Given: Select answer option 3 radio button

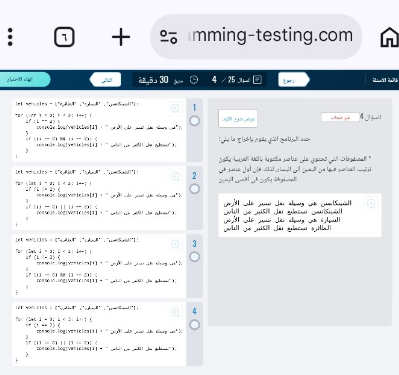Looking at the screenshot, I should (x=195, y=257).
